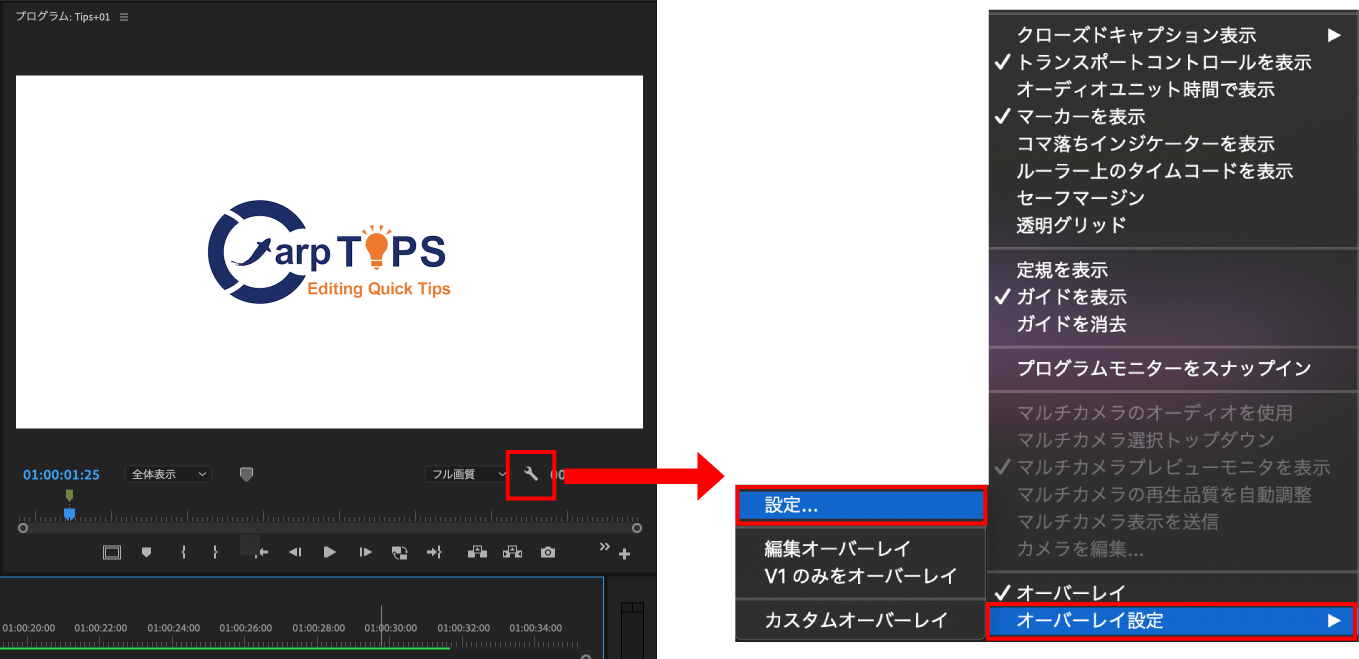Uncheck the オーバーレイ menu item
This screenshot has width=1359, height=659.
click(1174, 592)
